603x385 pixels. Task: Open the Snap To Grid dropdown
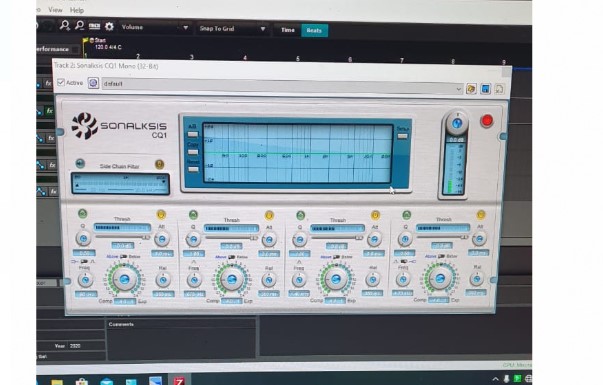[x=232, y=29]
